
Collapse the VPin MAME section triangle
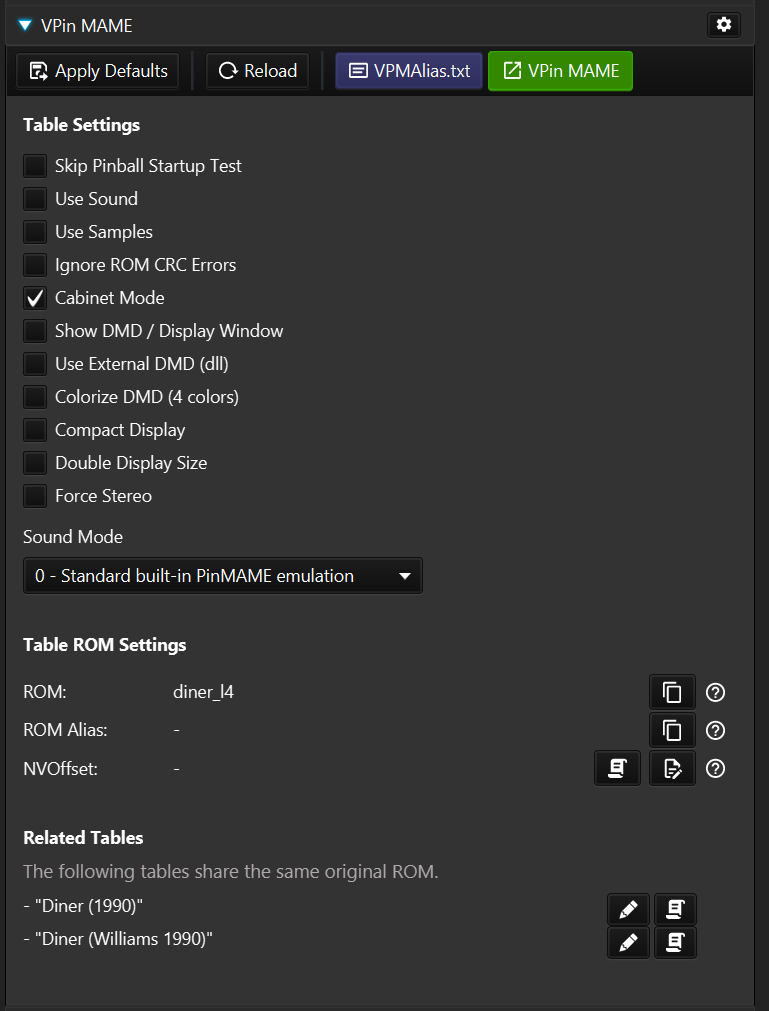click(25, 26)
